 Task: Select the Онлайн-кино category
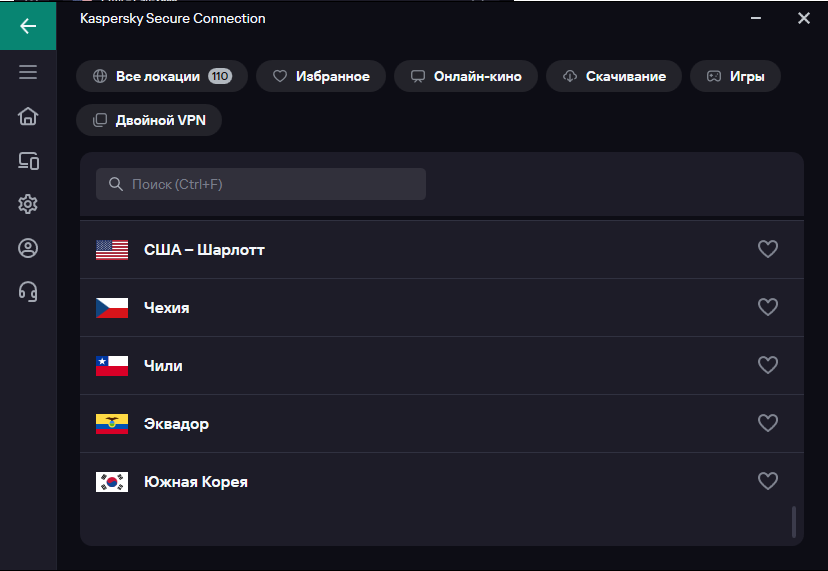[466, 76]
